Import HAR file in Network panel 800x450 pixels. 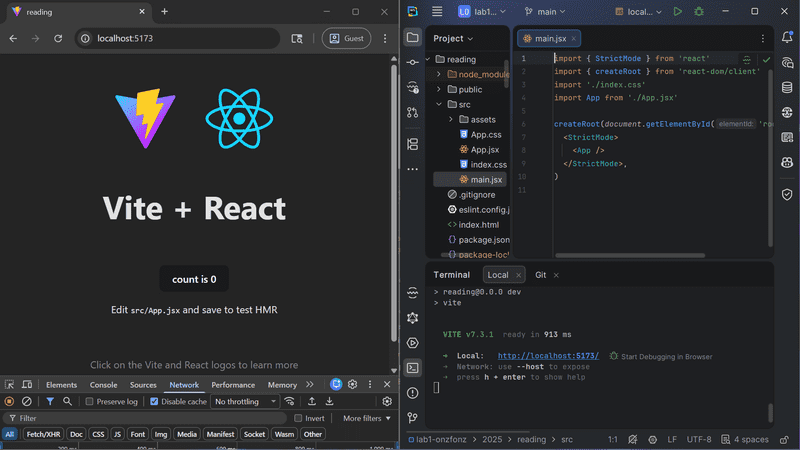(x=312, y=402)
